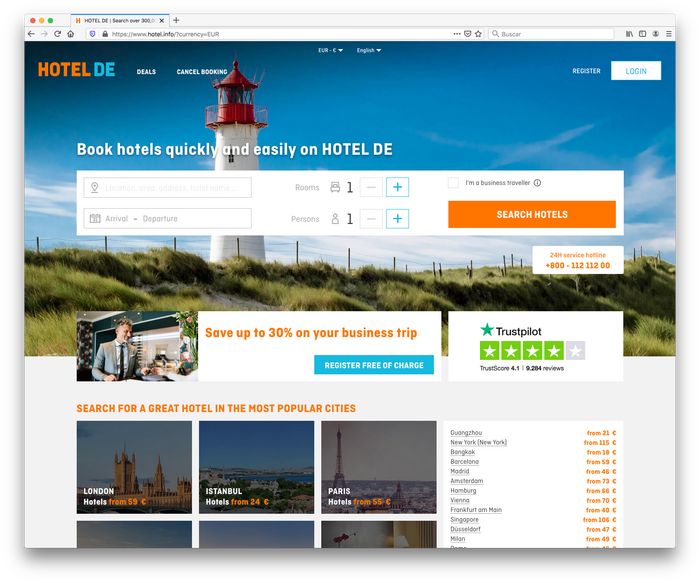Decrease the Persons count with minus

tap(371, 219)
